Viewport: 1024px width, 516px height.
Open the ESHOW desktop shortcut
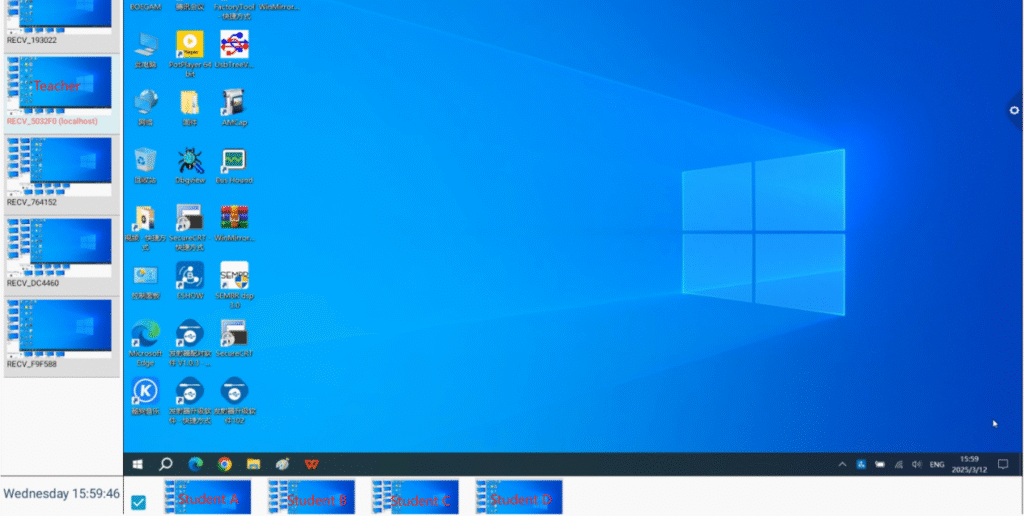click(190, 276)
